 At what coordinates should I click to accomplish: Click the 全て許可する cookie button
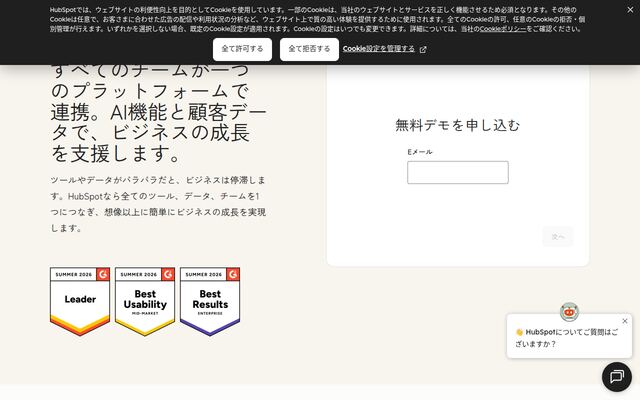[242, 49]
